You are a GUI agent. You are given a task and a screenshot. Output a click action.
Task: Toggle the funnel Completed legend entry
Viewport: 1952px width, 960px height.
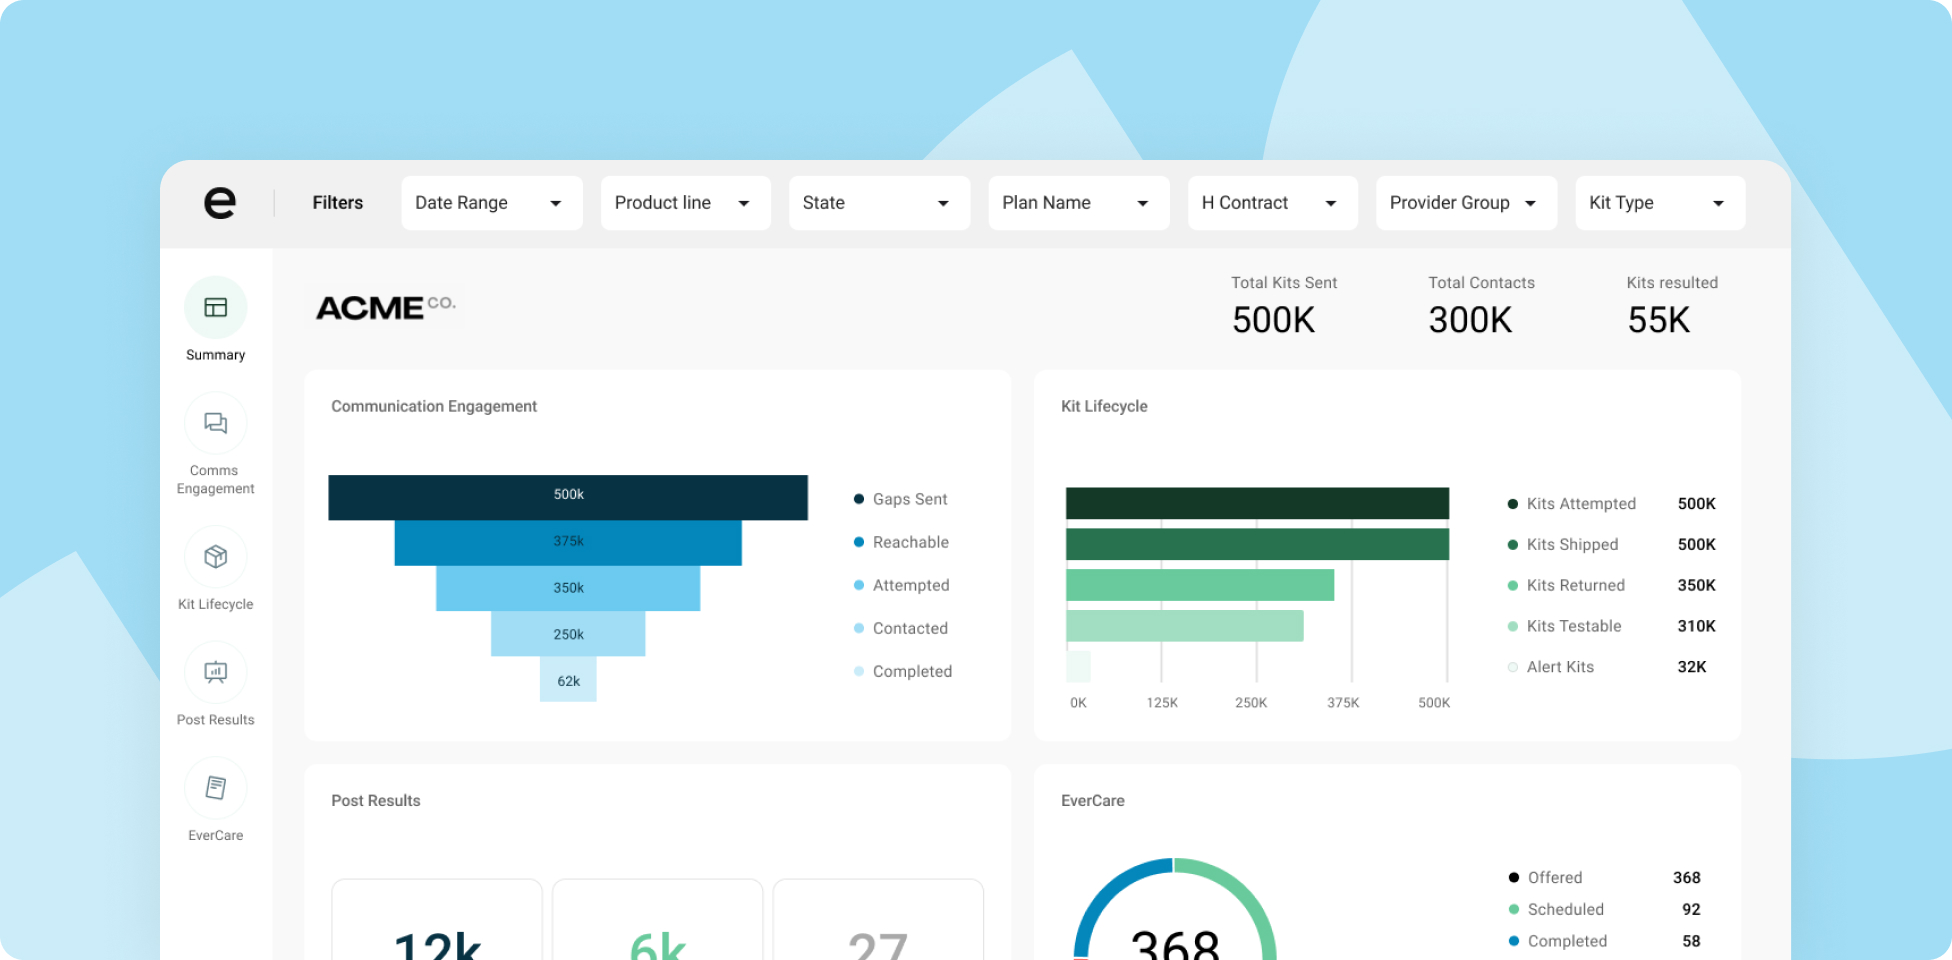pyautogui.click(x=902, y=671)
